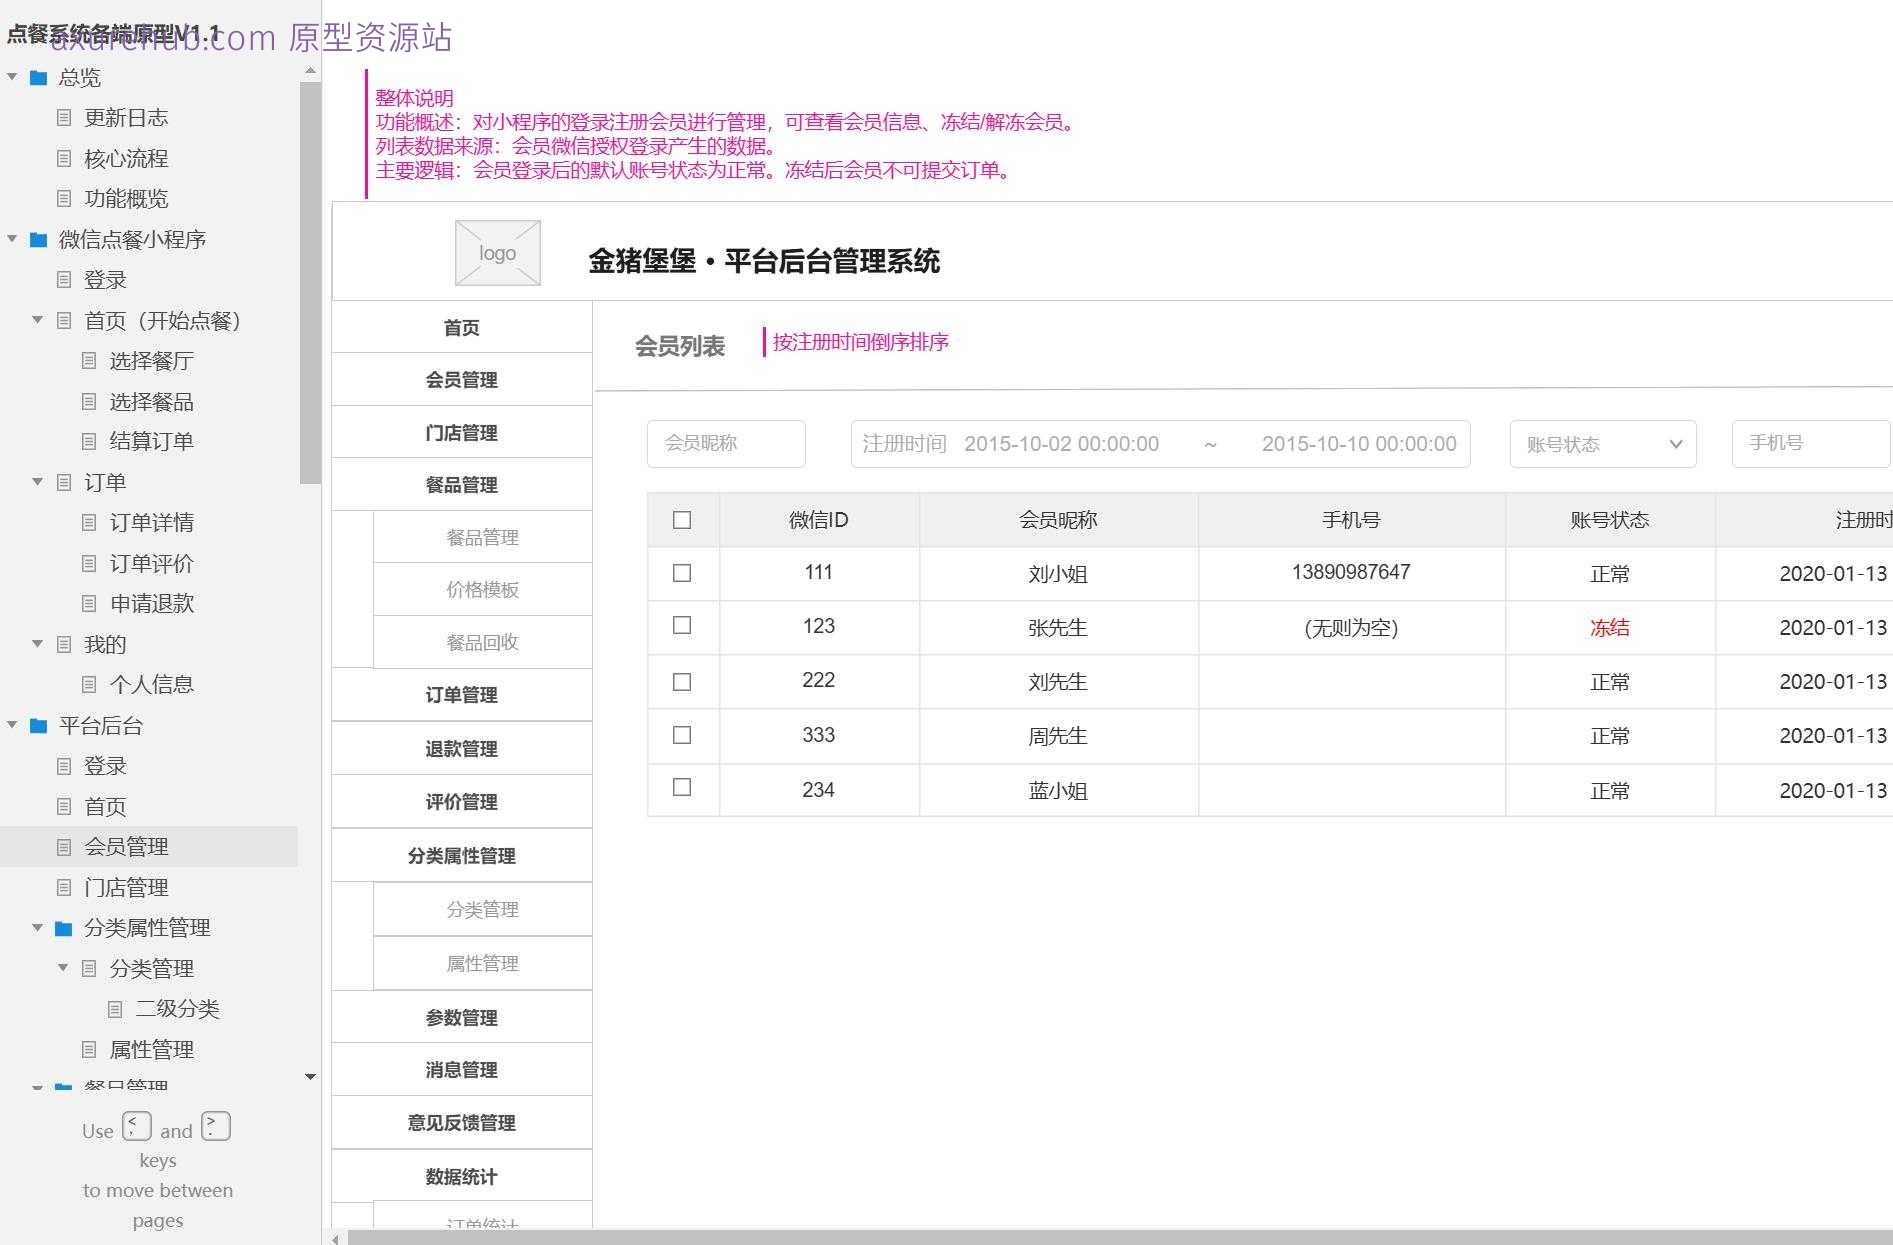Collapse the 我的 tree node
Image resolution: width=1893 pixels, height=1245 pixels.
pos(37,644)
